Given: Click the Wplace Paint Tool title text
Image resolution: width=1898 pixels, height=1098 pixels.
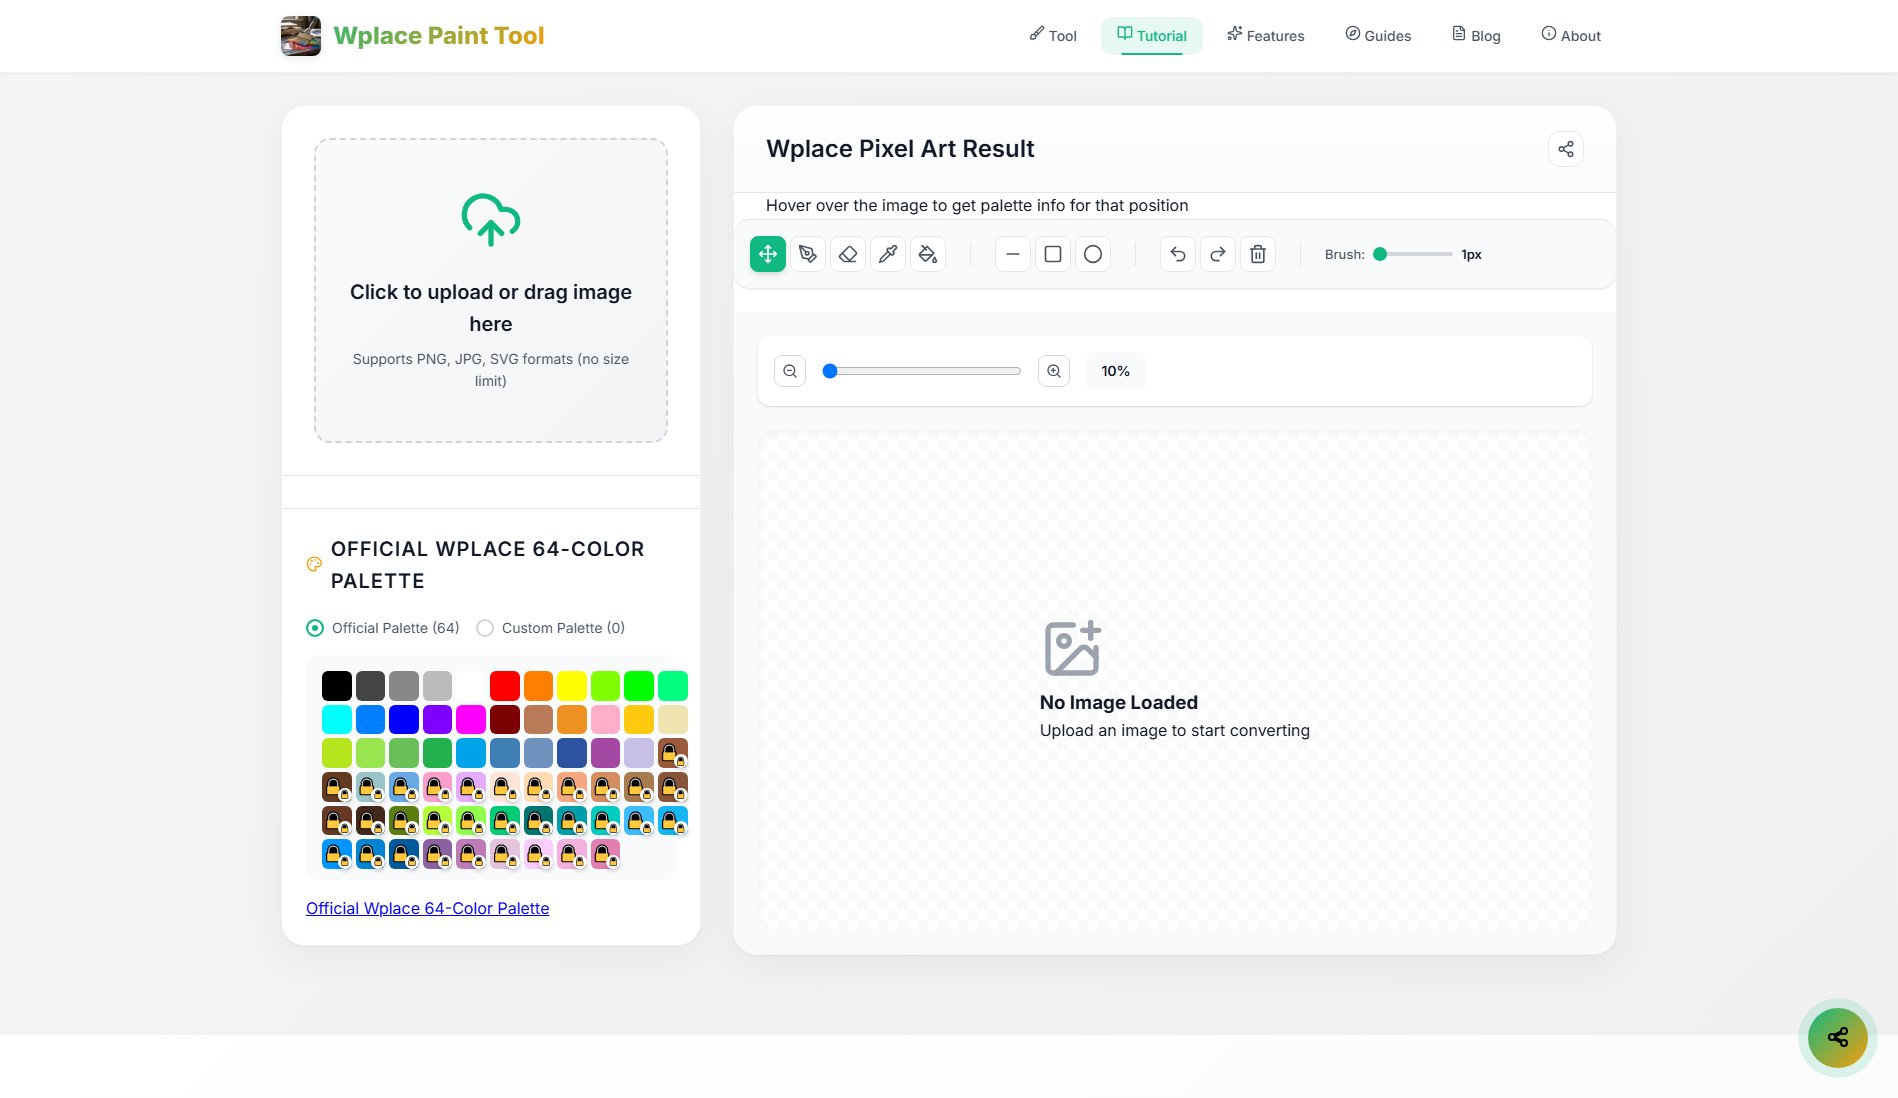Looking at the screenshot, I should point(438,36).
